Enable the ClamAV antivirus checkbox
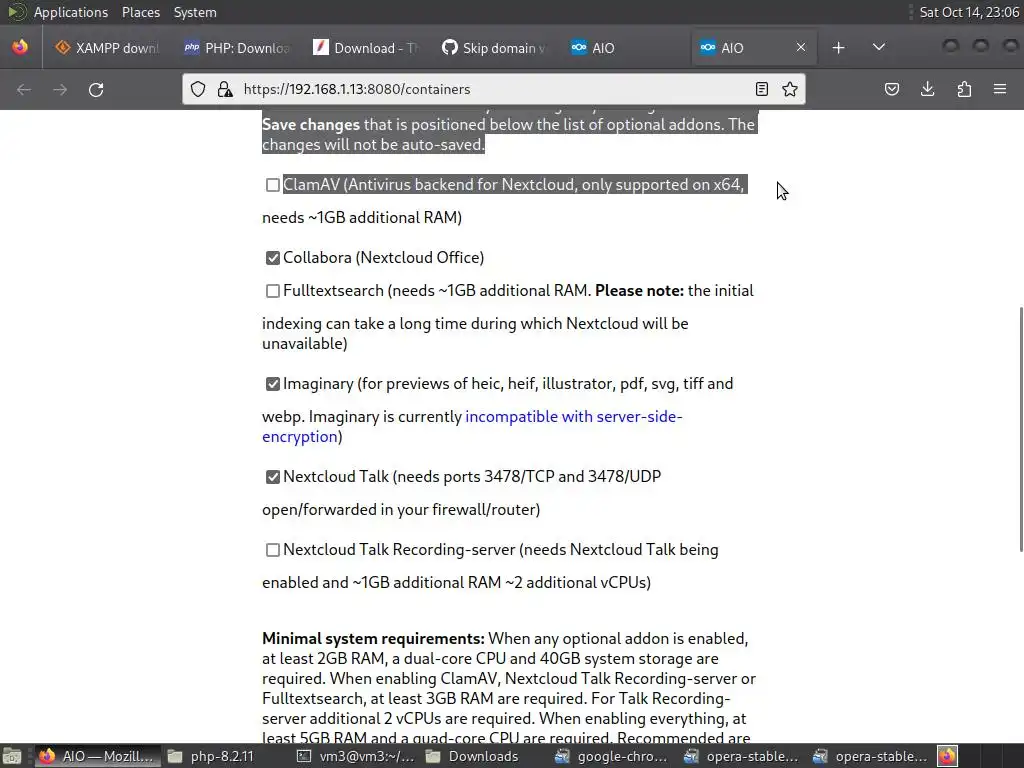The width and height of the screenshot is (1024, 768). click(x=273, y=185)
